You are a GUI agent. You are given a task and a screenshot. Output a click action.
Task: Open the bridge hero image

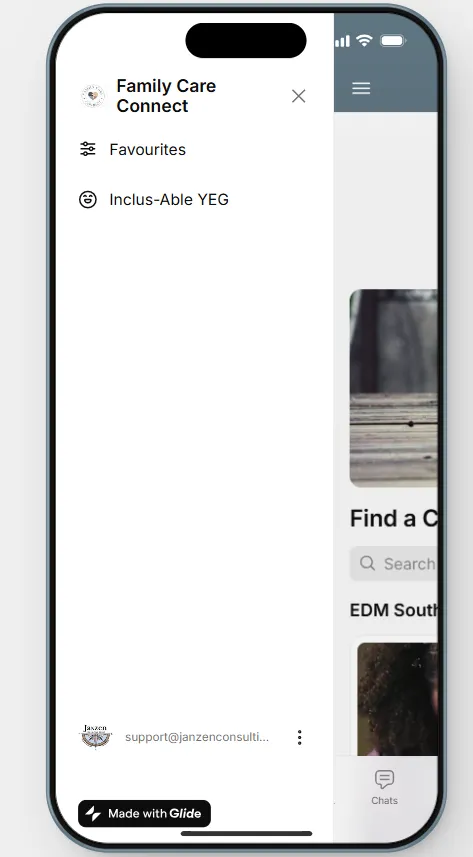tap(394, 388)
